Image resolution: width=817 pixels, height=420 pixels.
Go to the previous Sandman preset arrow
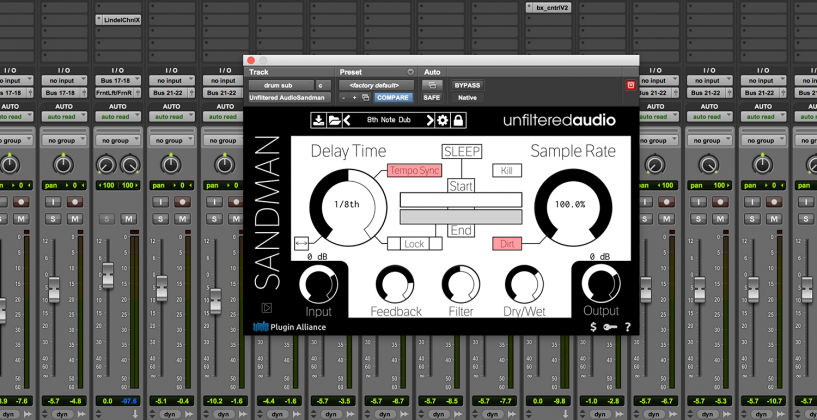[x=348, y=120]
